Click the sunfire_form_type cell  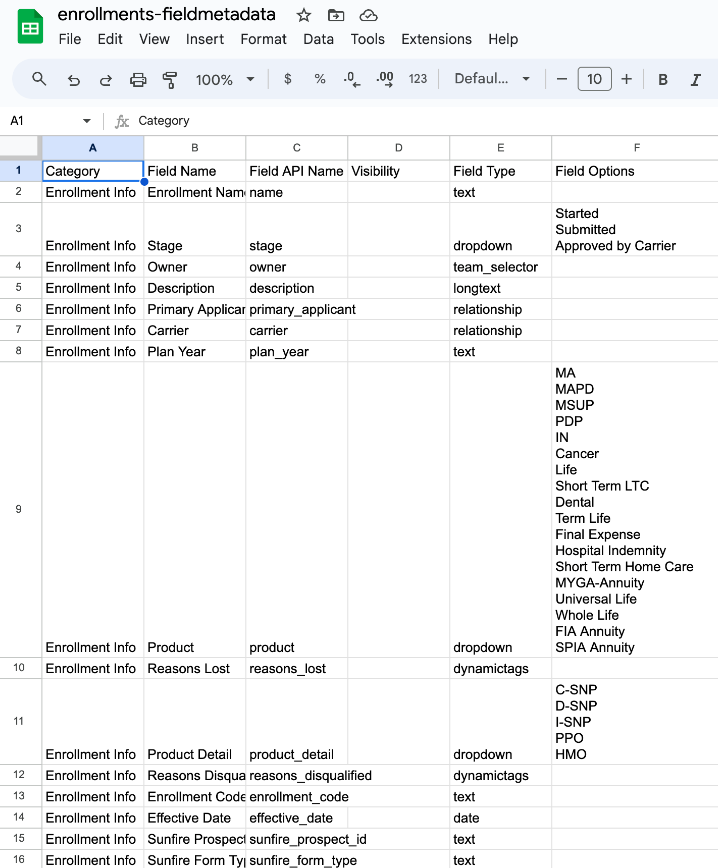click(297, 860)
